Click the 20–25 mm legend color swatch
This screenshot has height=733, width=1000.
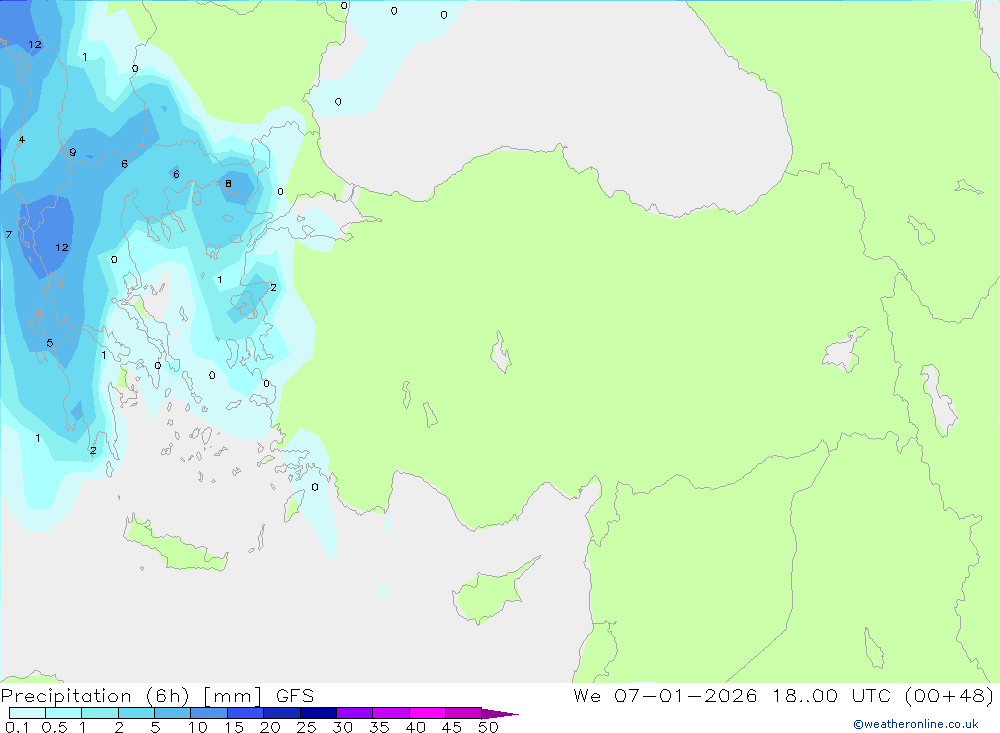282,713
